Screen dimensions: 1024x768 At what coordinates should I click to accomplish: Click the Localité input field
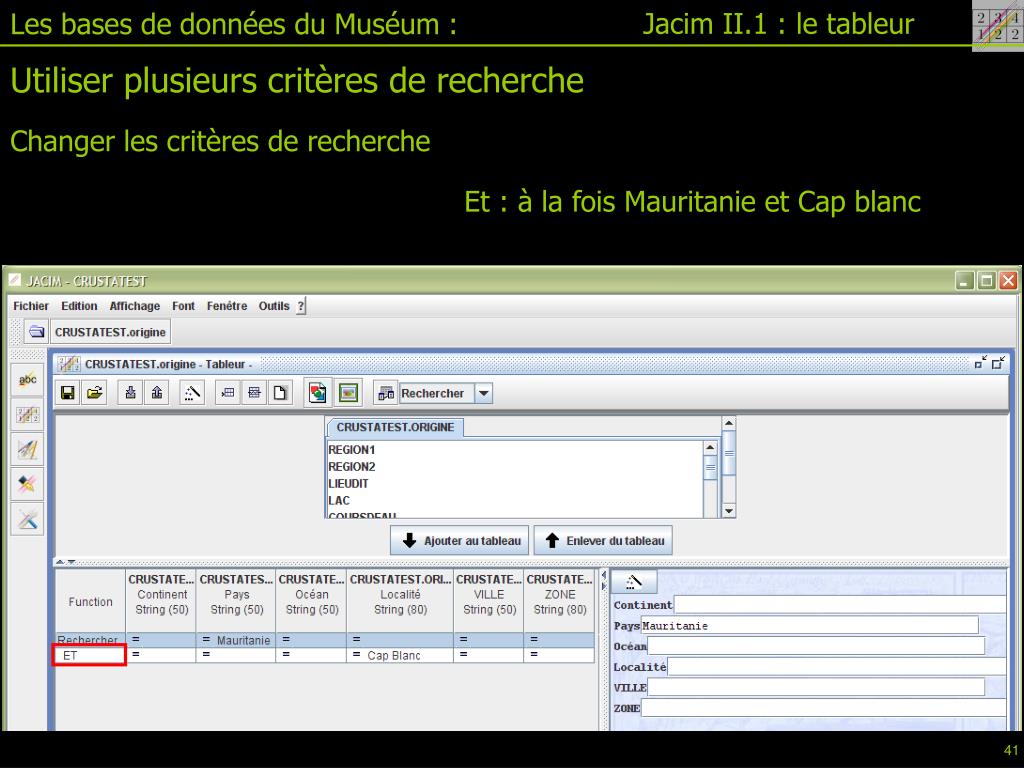coord(837,667)
